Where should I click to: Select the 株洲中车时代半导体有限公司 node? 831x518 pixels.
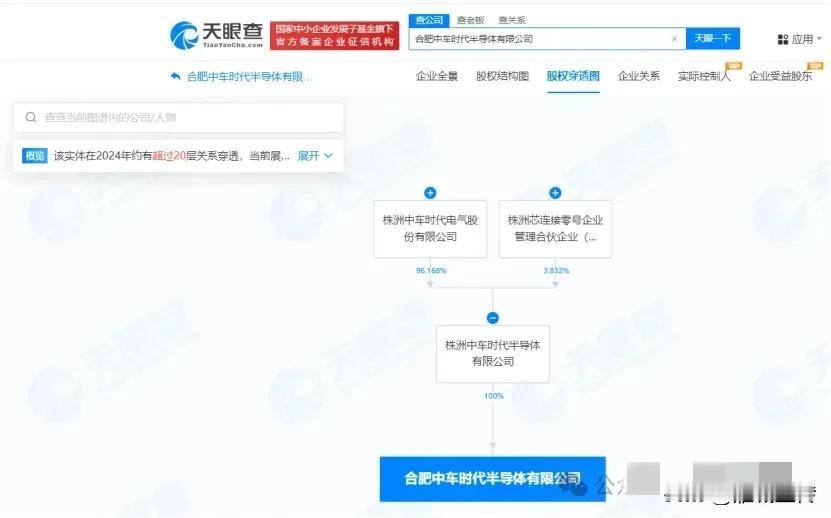[492, 354]
